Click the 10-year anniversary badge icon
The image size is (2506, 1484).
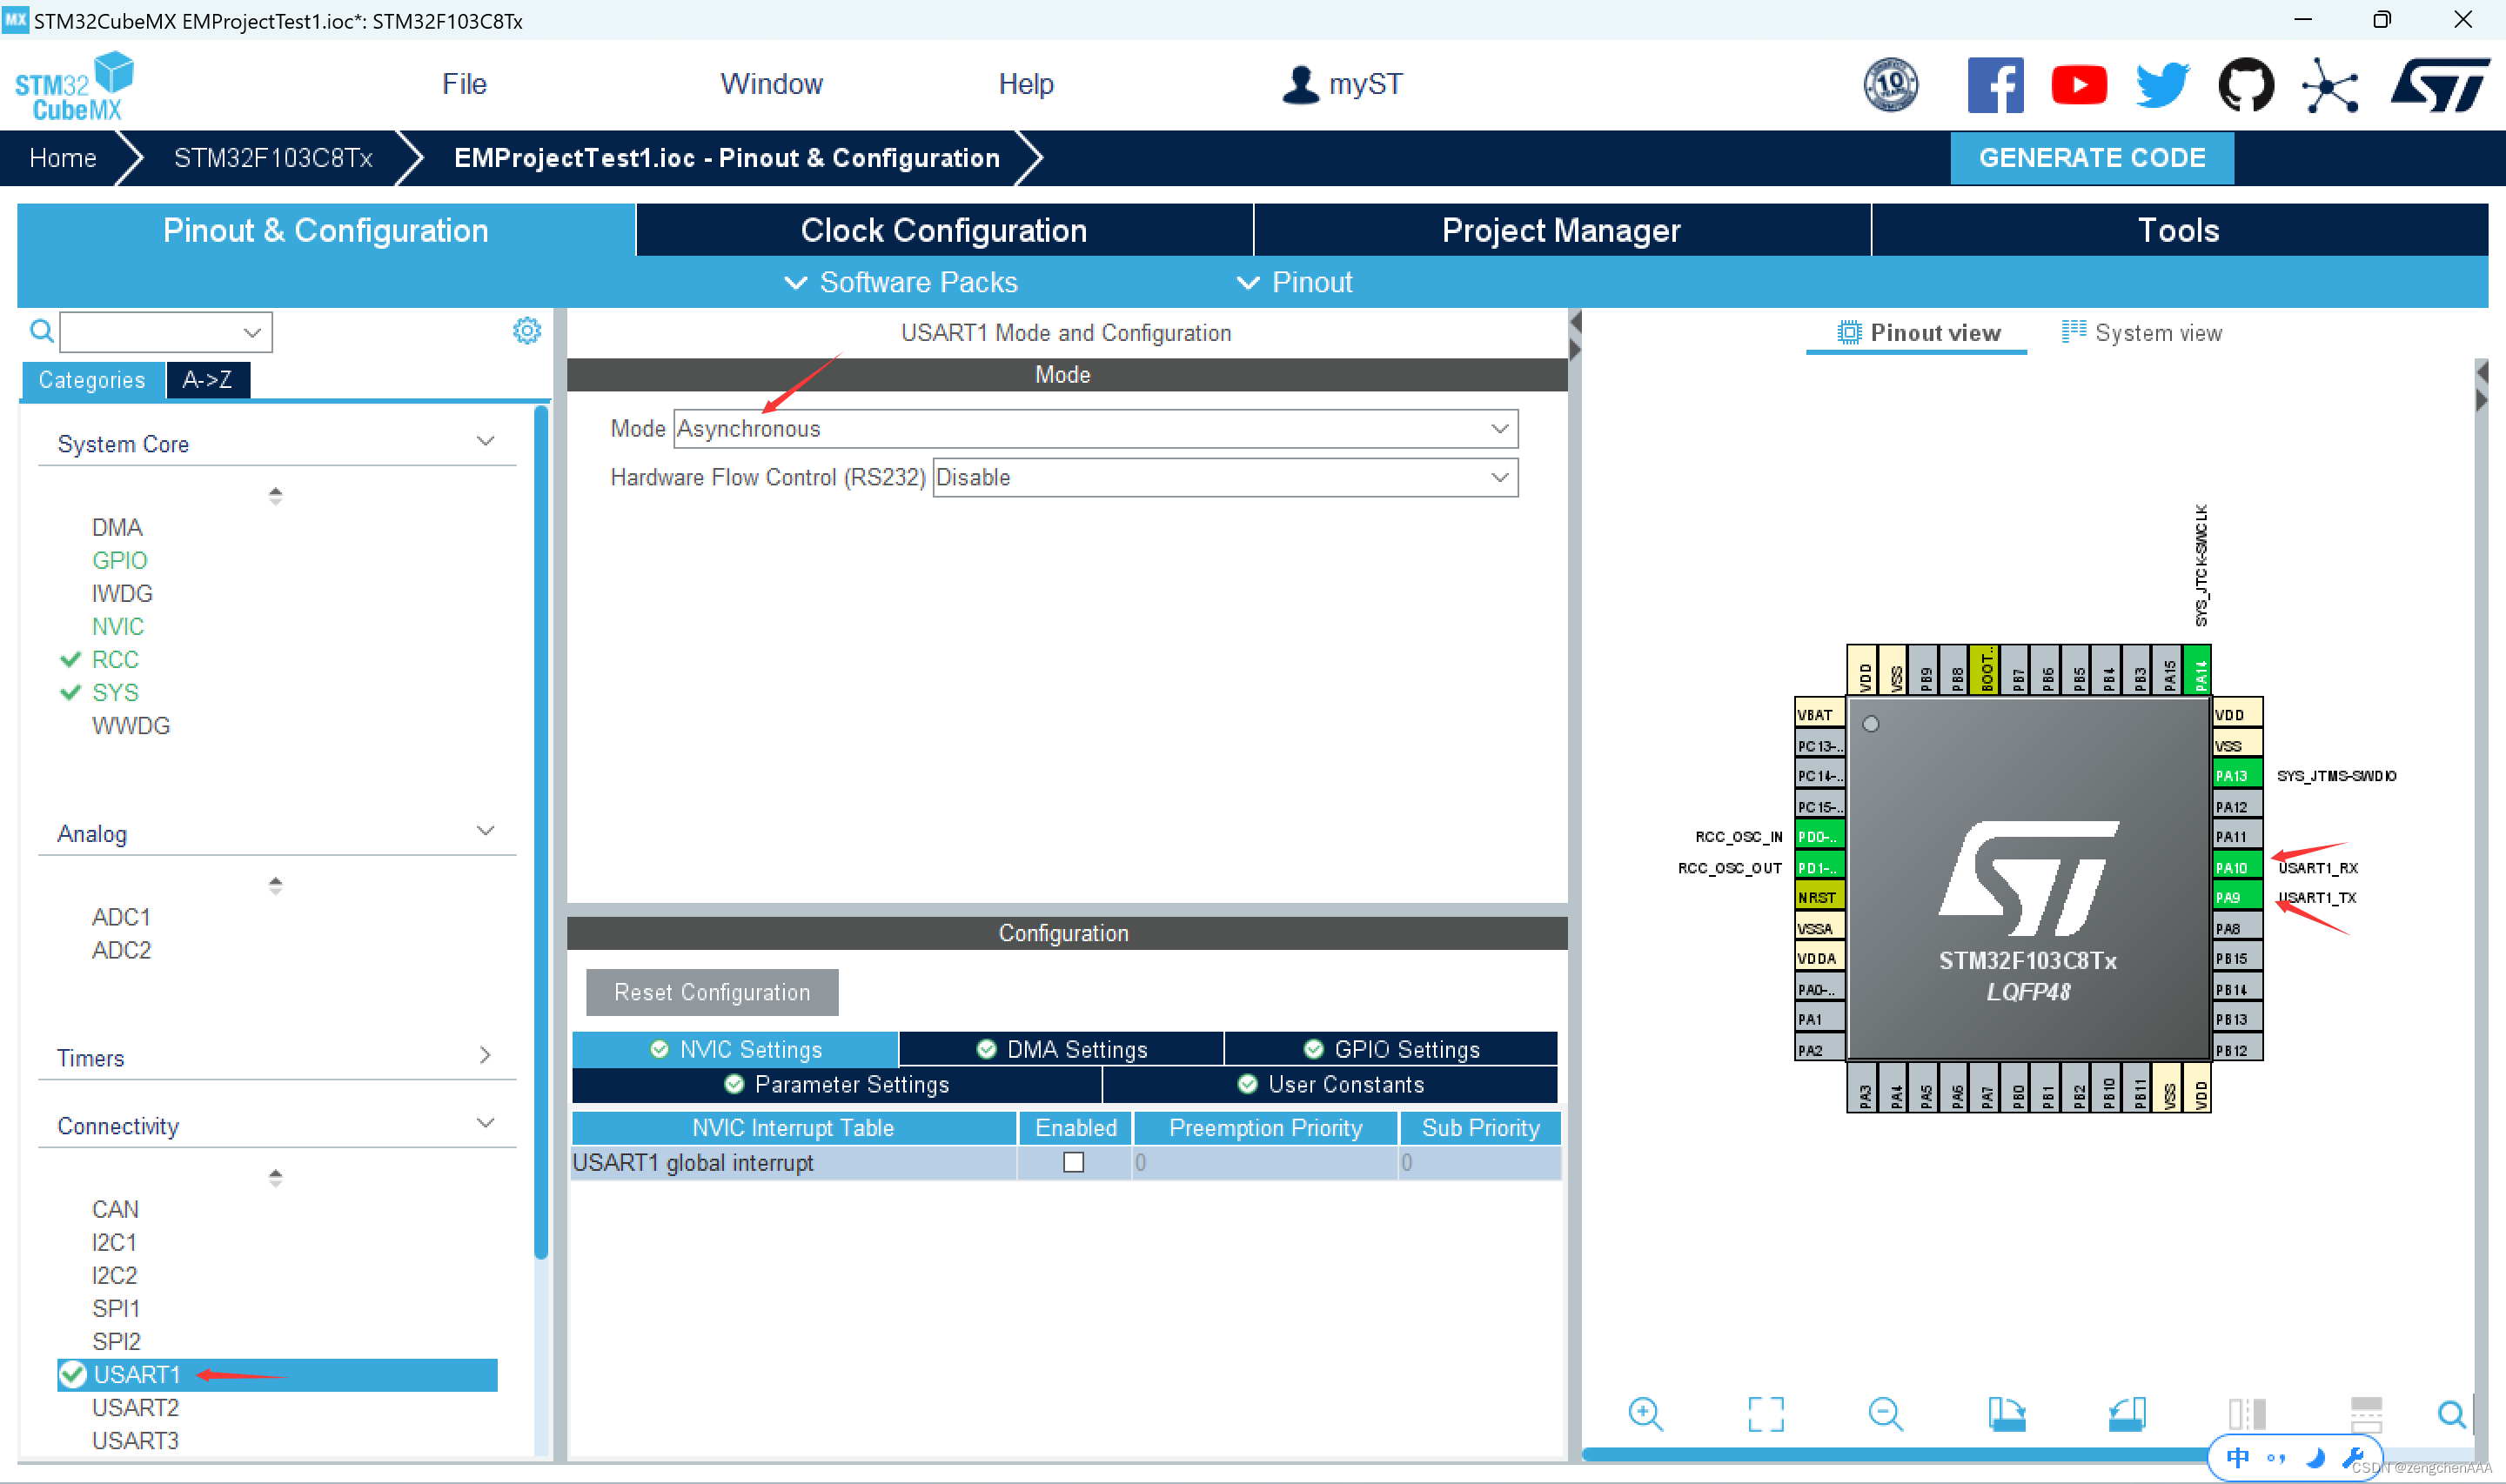(1890, 85)
